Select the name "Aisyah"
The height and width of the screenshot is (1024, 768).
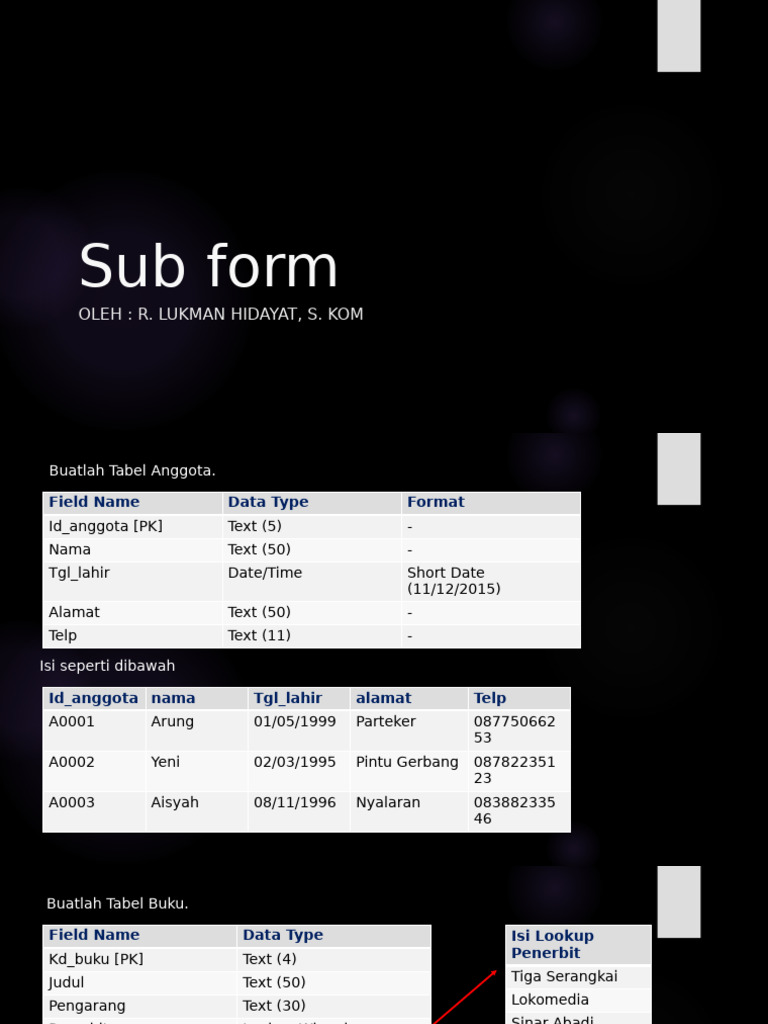point(174,803)
